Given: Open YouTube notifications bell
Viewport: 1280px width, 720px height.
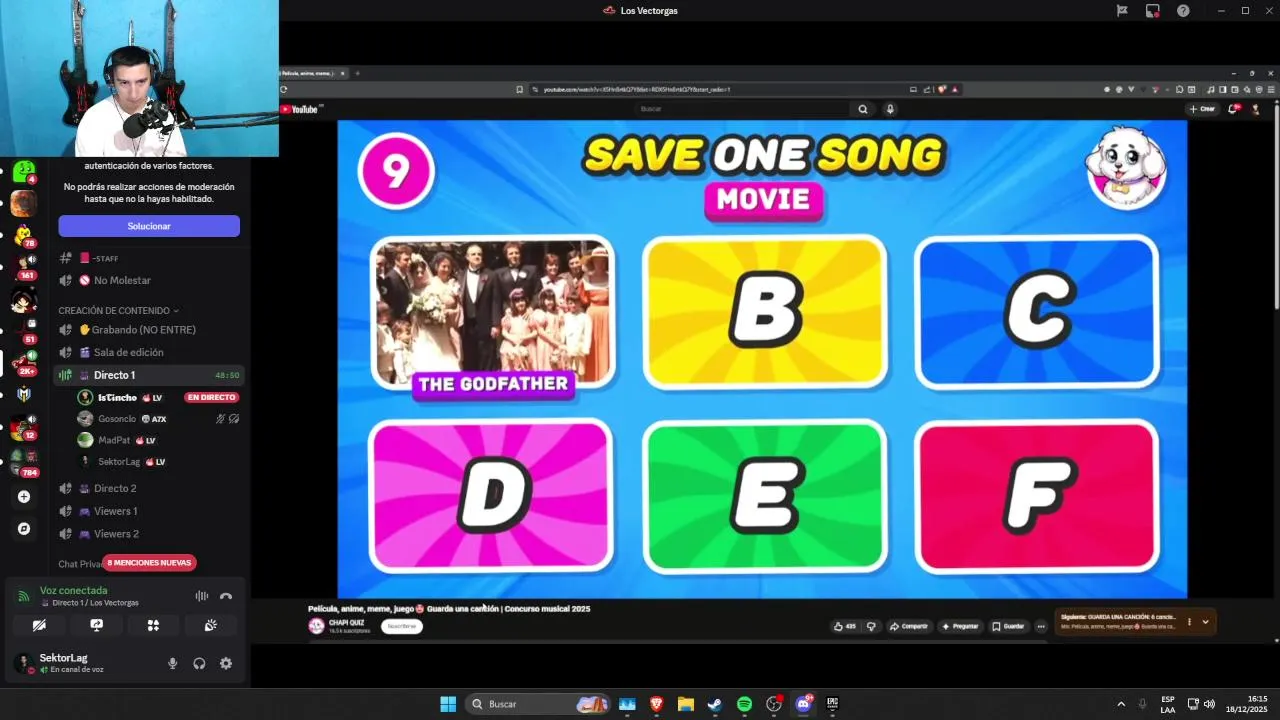Looking at the screenshot, I should coord(1233,109).
